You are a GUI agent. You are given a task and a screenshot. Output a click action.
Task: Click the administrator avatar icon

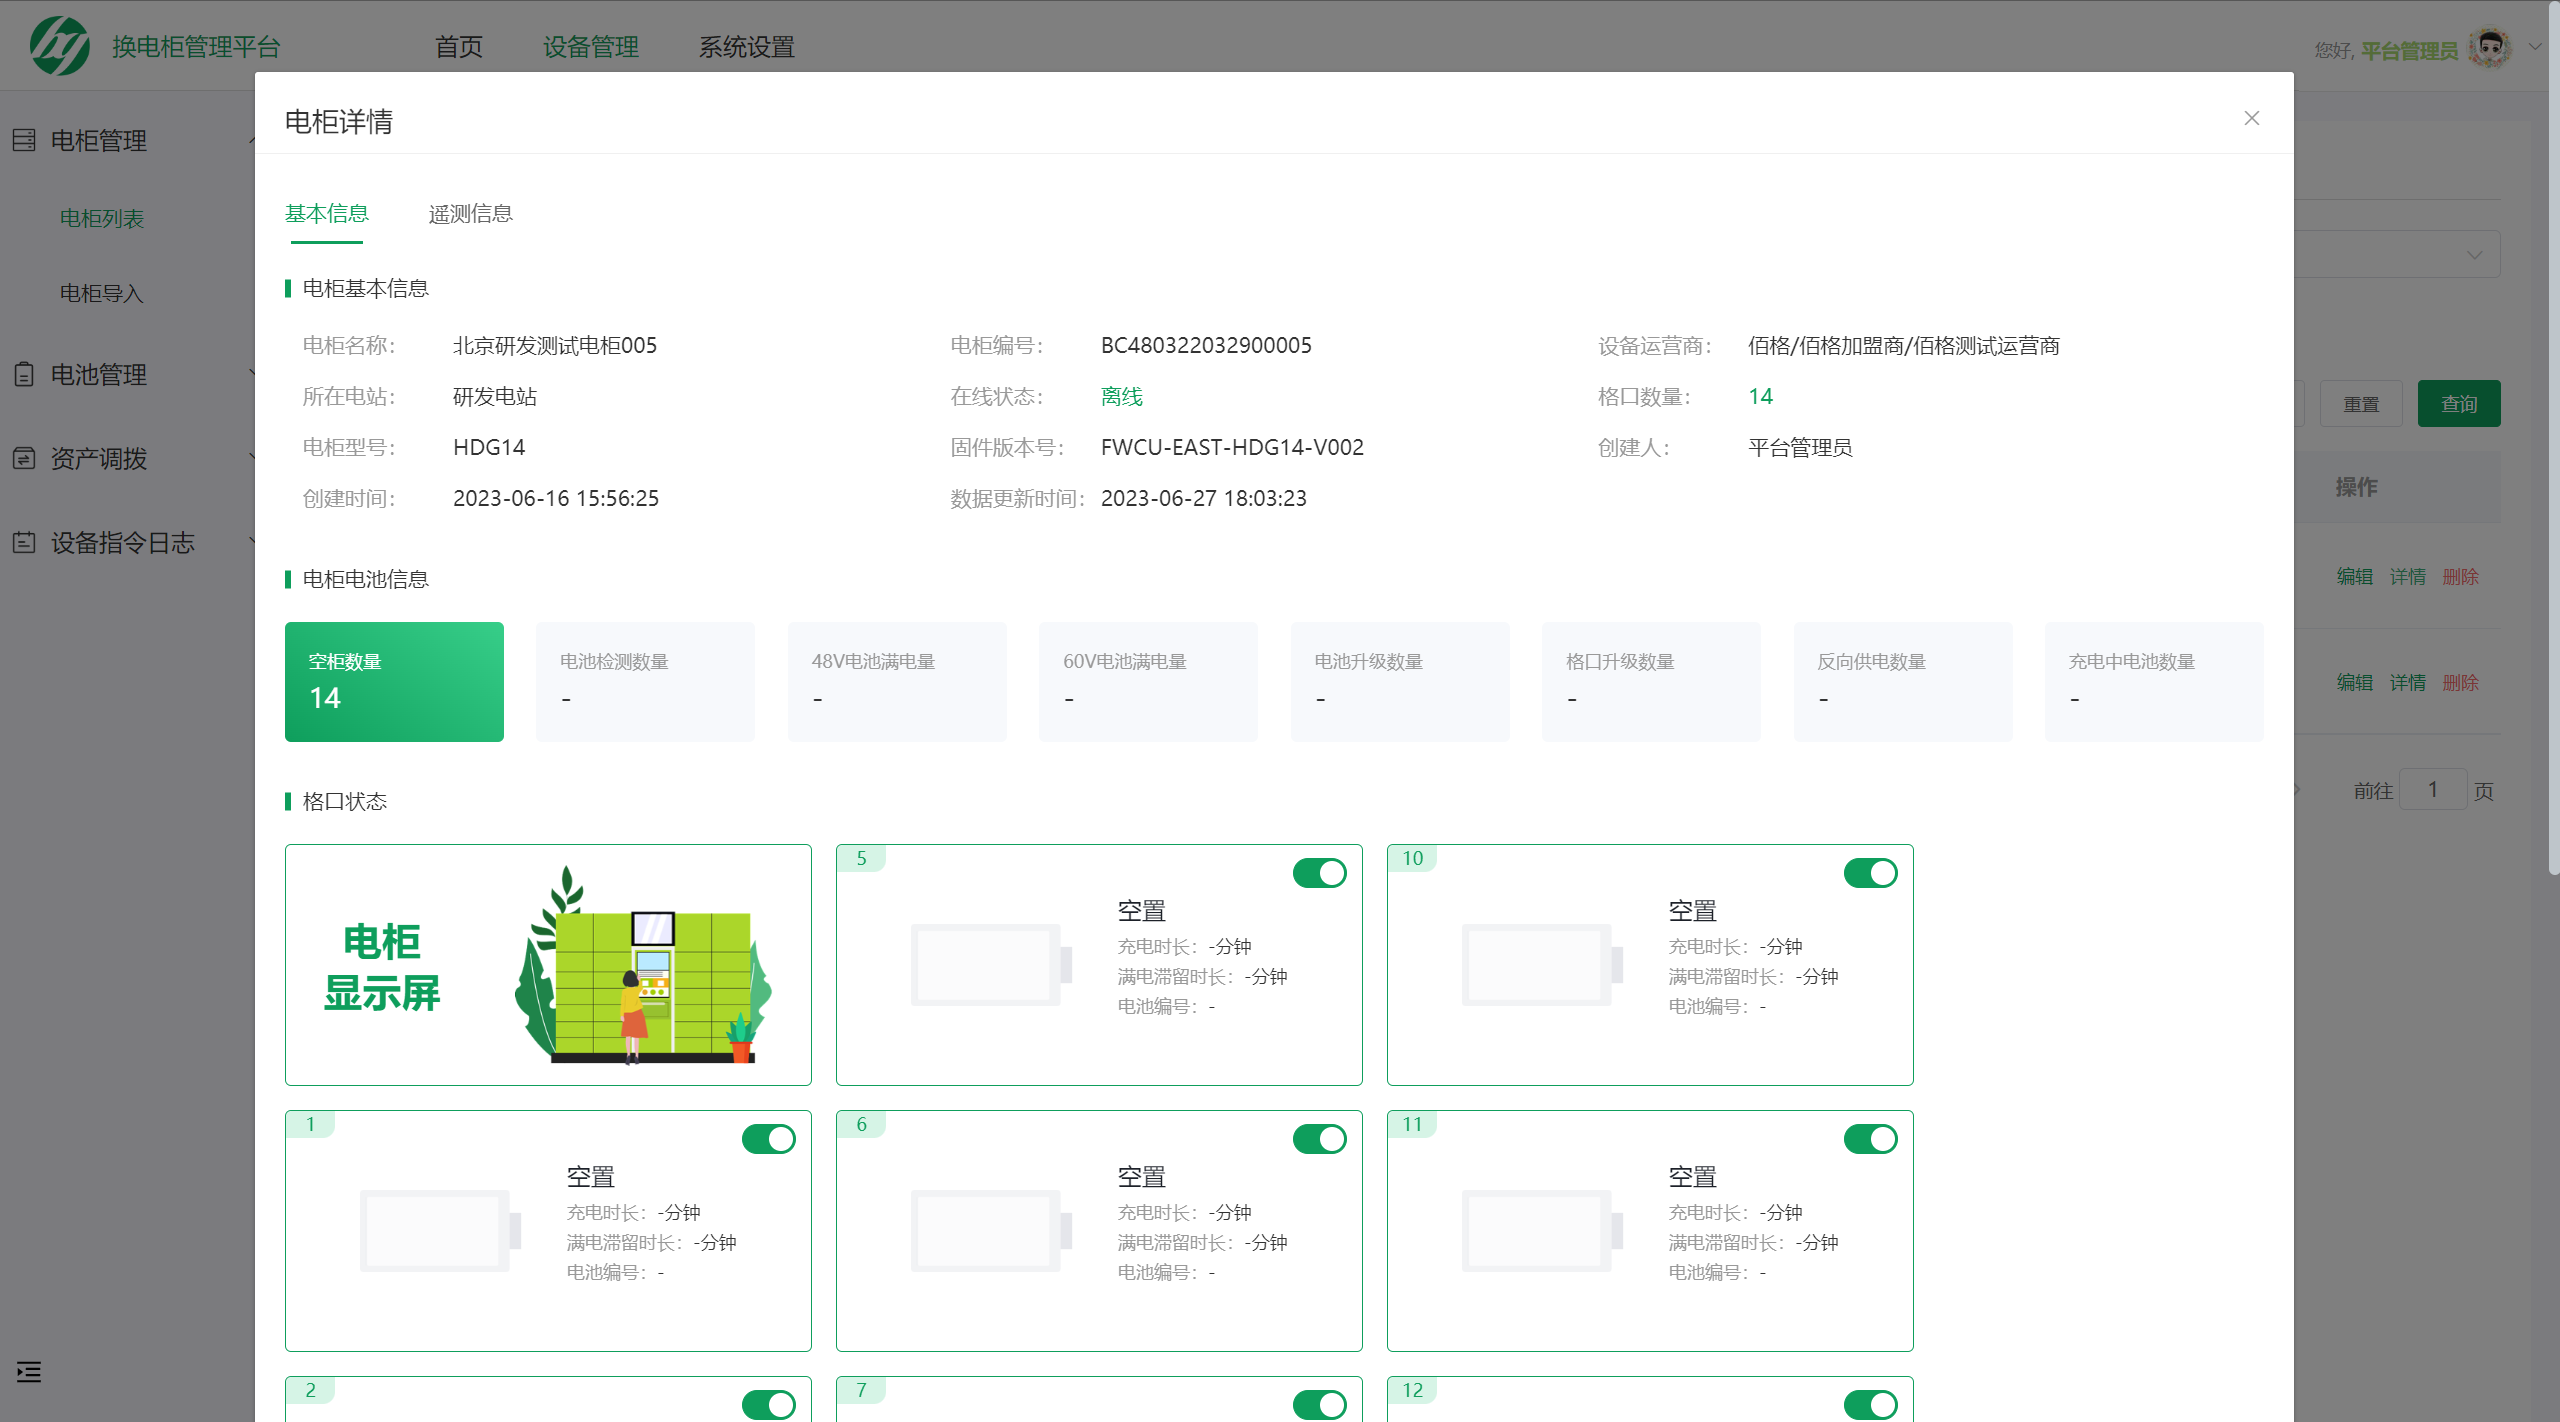coord(2489,48)
